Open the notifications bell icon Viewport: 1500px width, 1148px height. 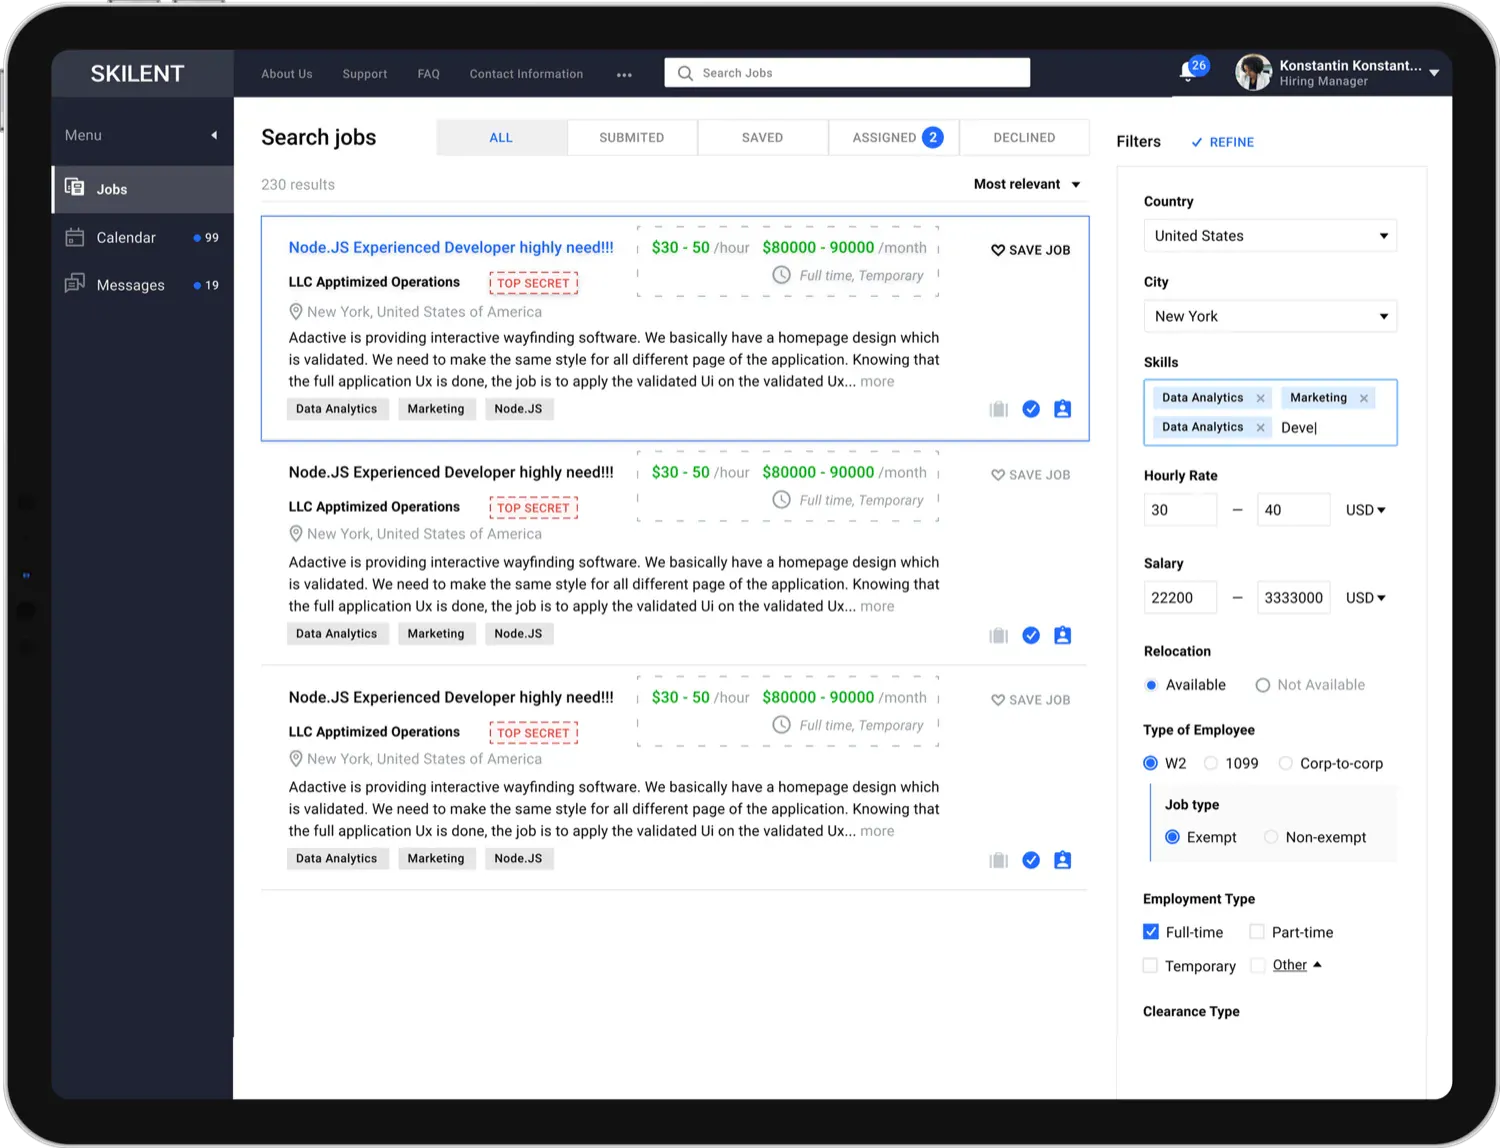tap(1188, 72)
